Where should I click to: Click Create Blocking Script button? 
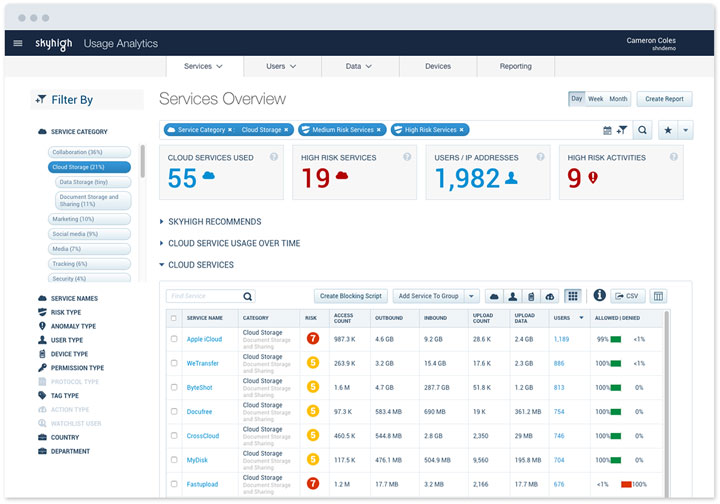coord(350,296)
